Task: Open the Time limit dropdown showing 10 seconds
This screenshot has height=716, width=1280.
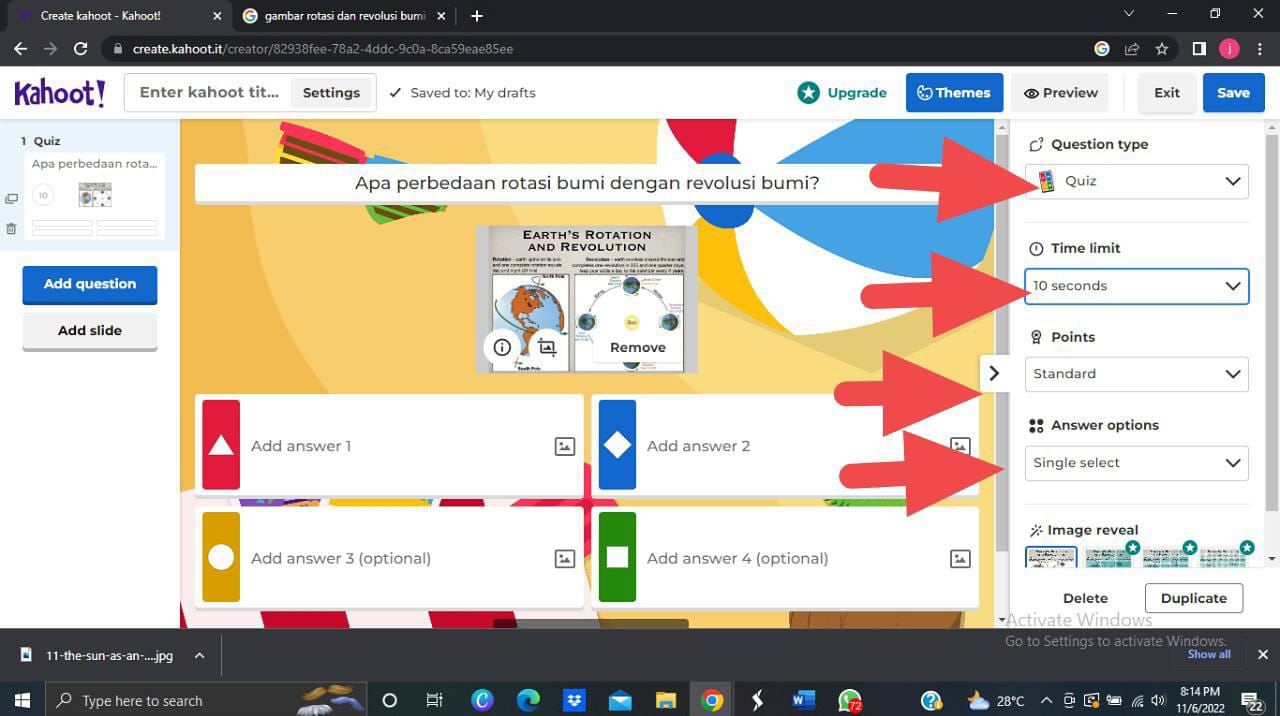Action: [1137, 286]
